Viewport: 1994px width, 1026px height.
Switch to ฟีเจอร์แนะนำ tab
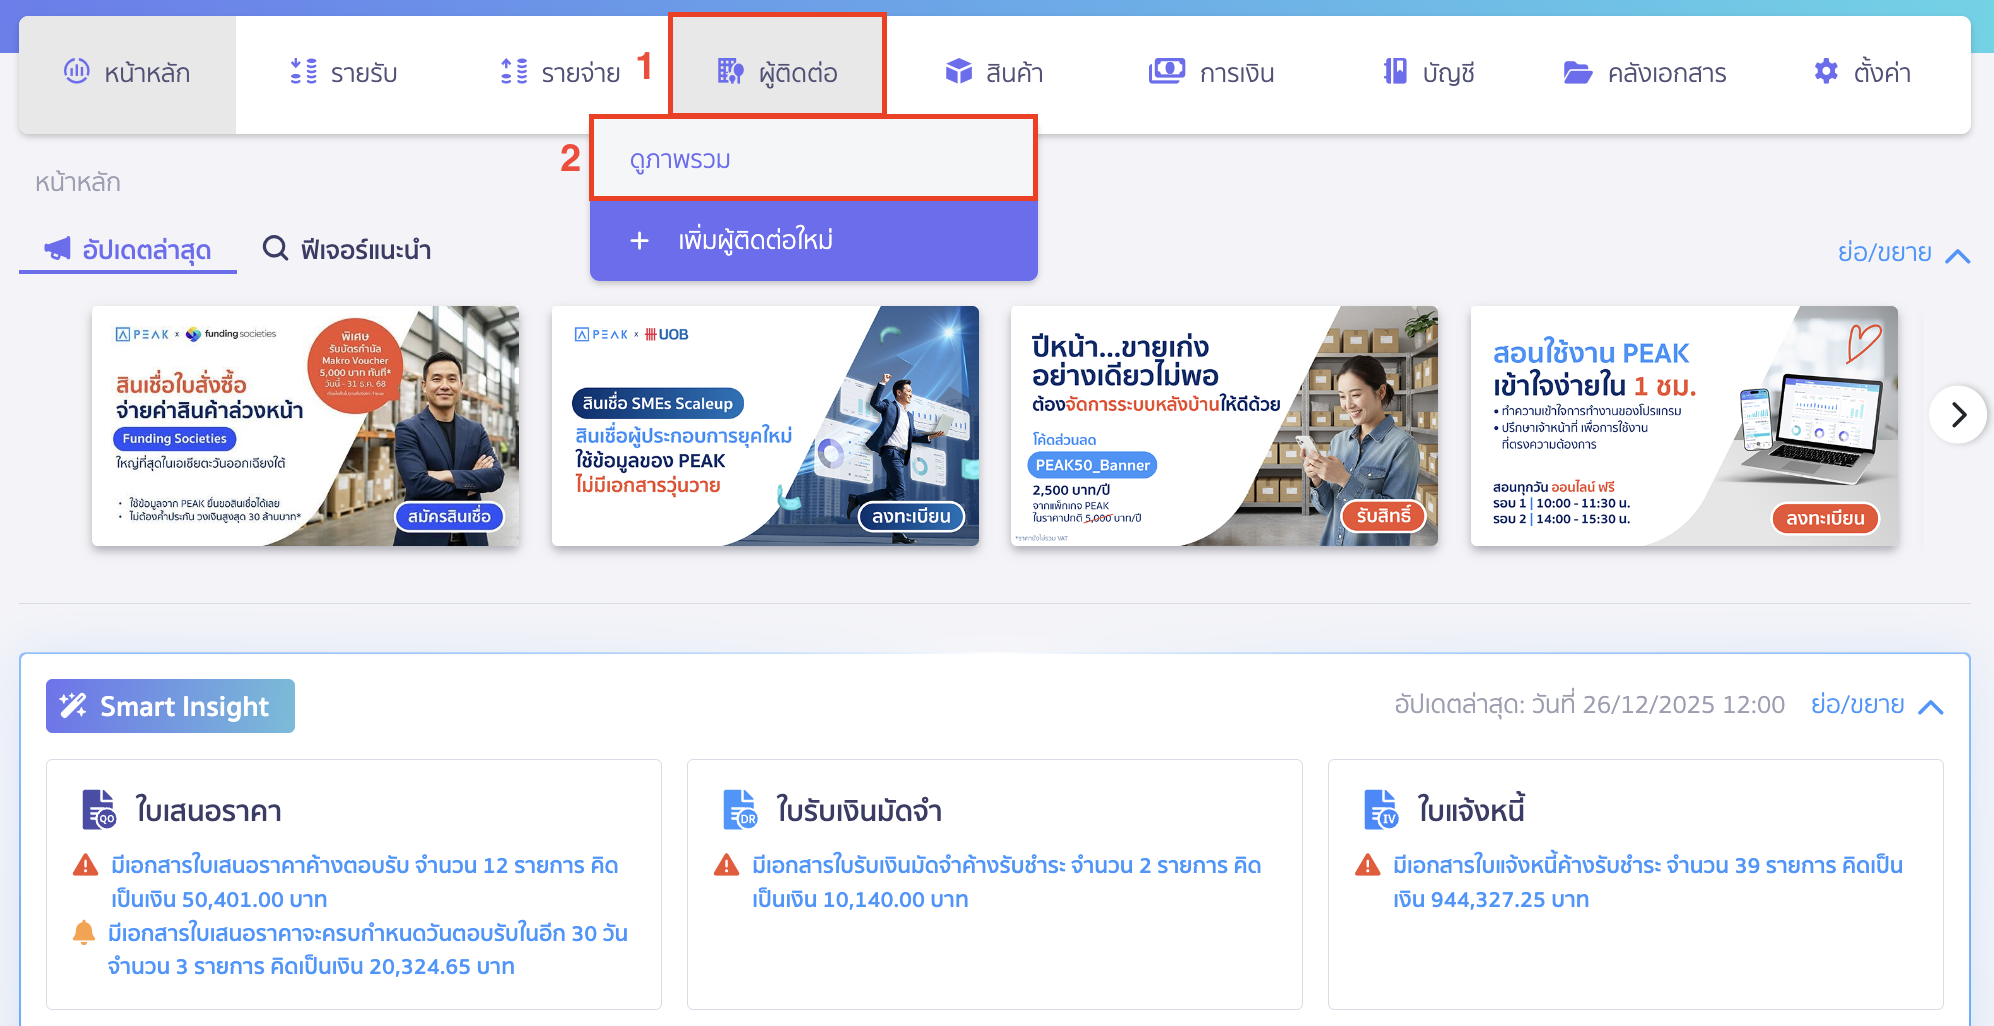tap(346, 250)
